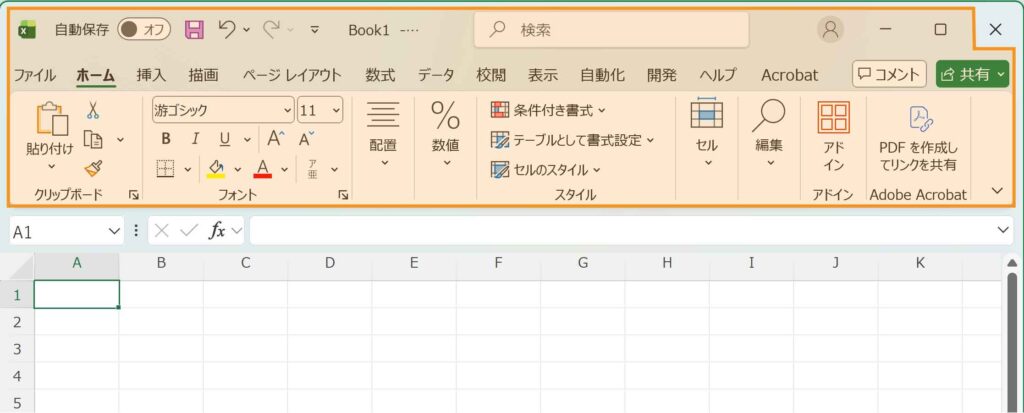Screen dimensions: 1024x413
Task: Open セルのスタイル cell styles menu
Action: coord(546,170)
